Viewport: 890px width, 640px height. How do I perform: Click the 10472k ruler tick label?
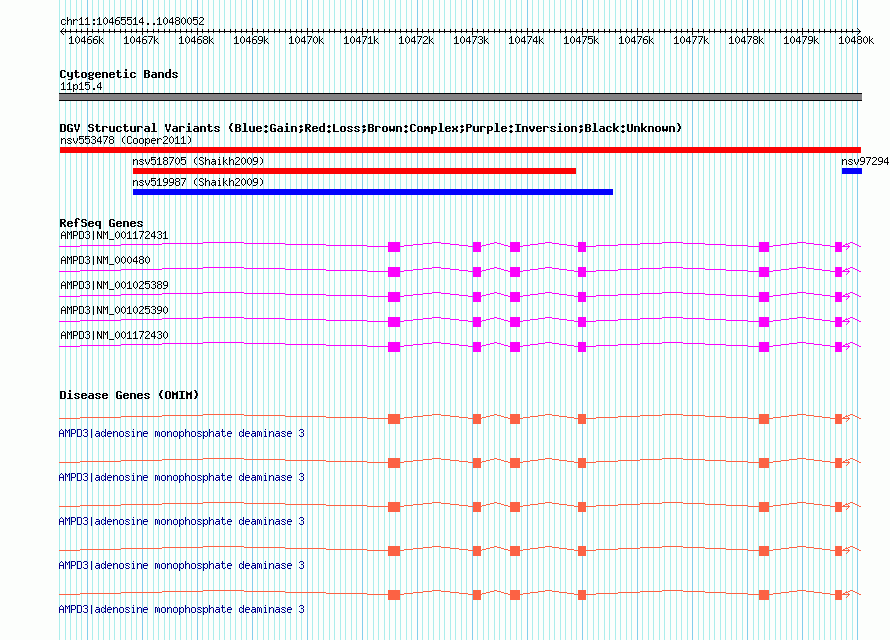(x=416, y=40)
